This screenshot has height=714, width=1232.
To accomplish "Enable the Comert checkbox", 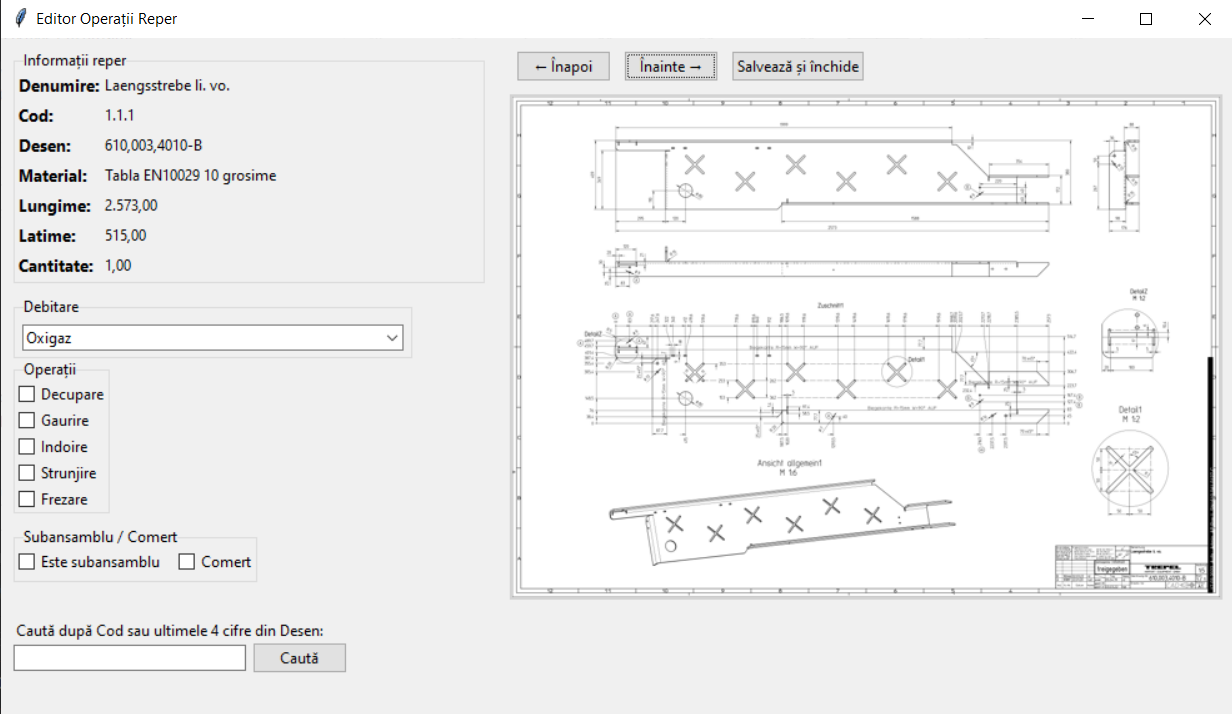I will [187, 562].
